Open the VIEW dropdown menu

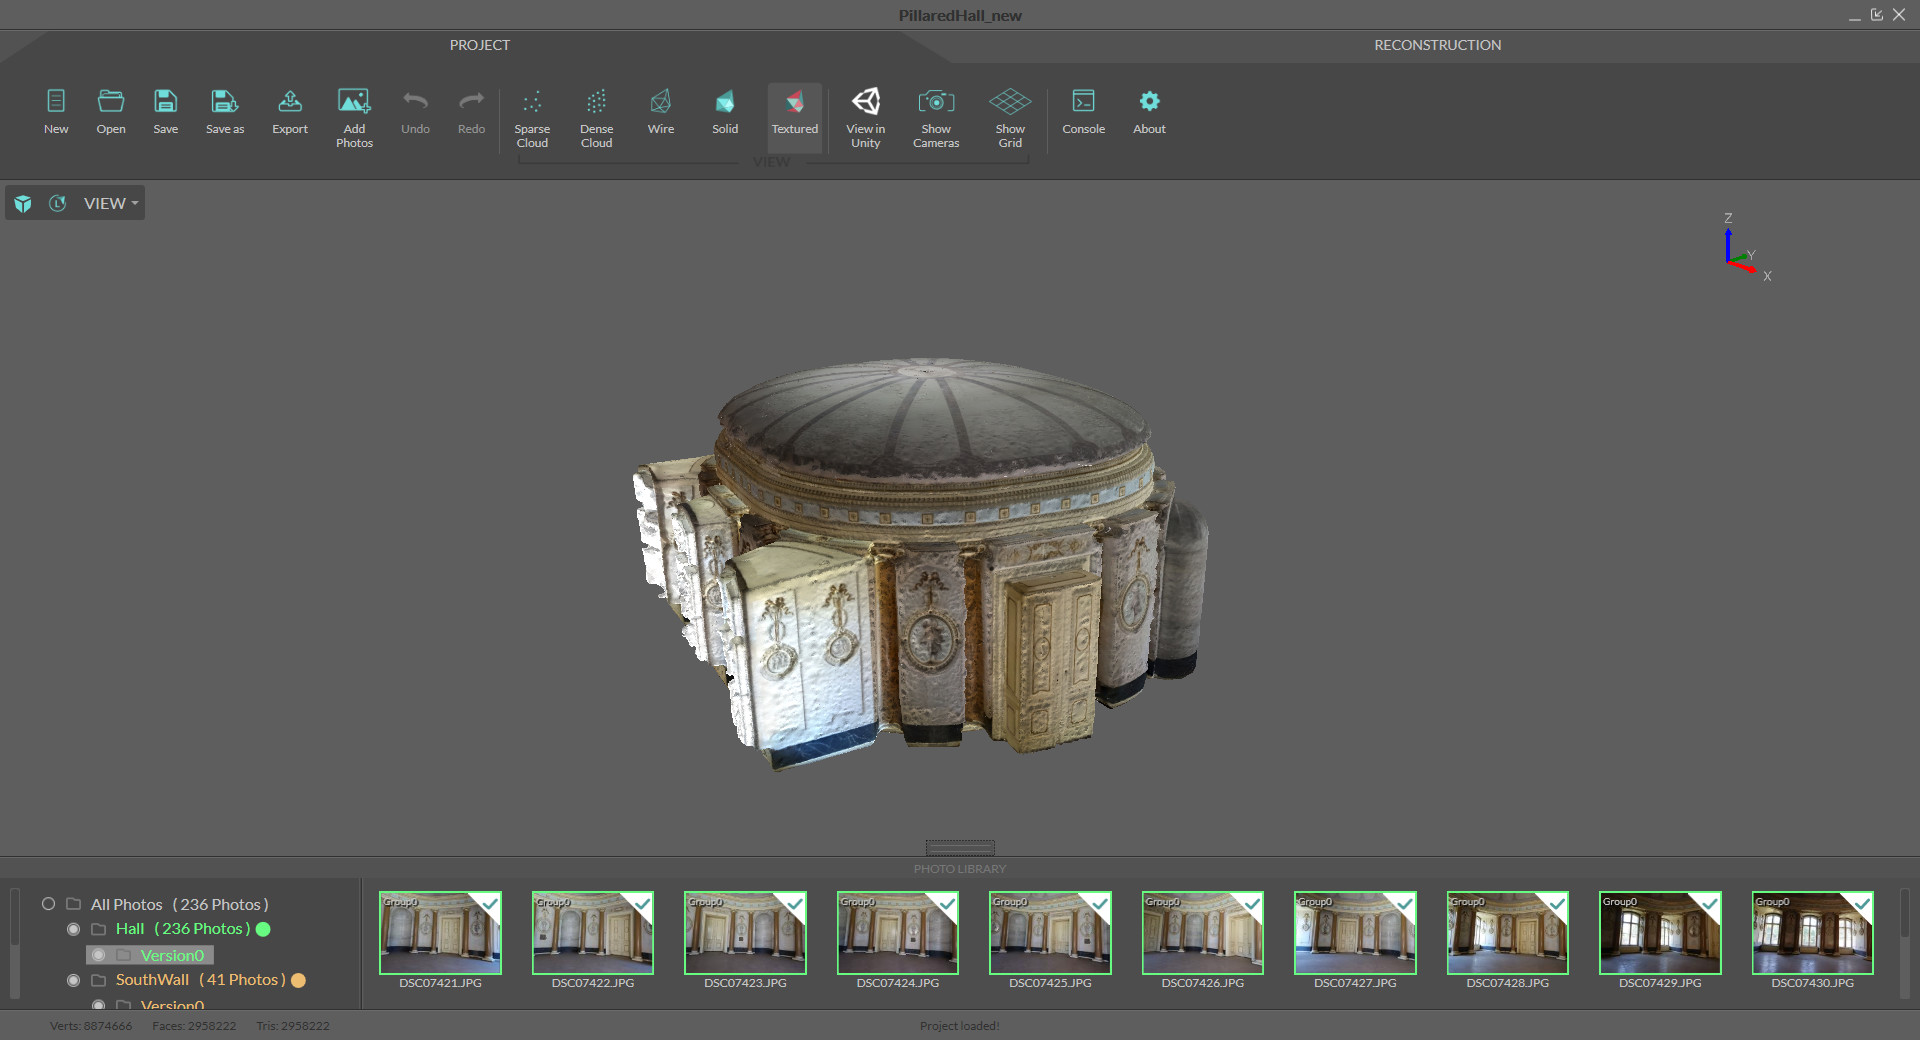pos(108,203)
